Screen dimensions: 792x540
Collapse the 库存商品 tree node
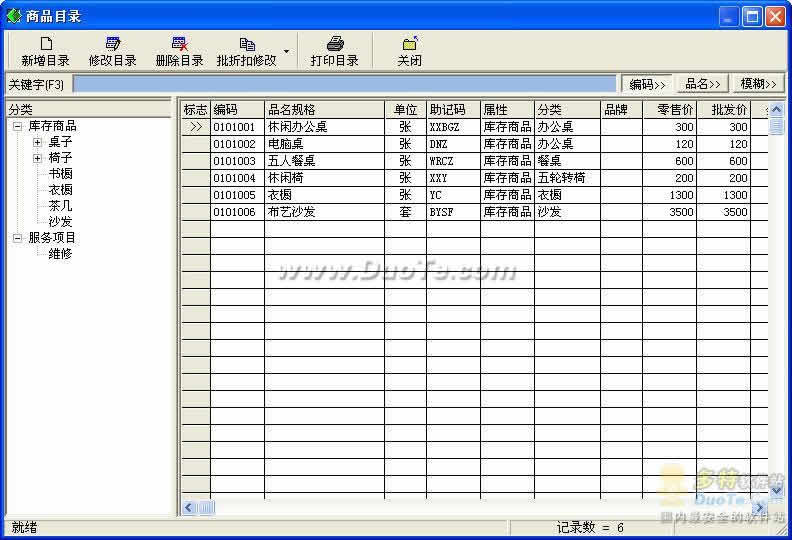(x=18, y=126)
